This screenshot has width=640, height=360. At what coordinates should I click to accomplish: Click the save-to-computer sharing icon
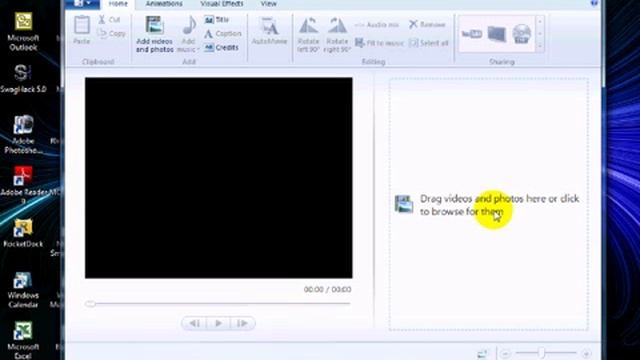click(x=497, y=34)
